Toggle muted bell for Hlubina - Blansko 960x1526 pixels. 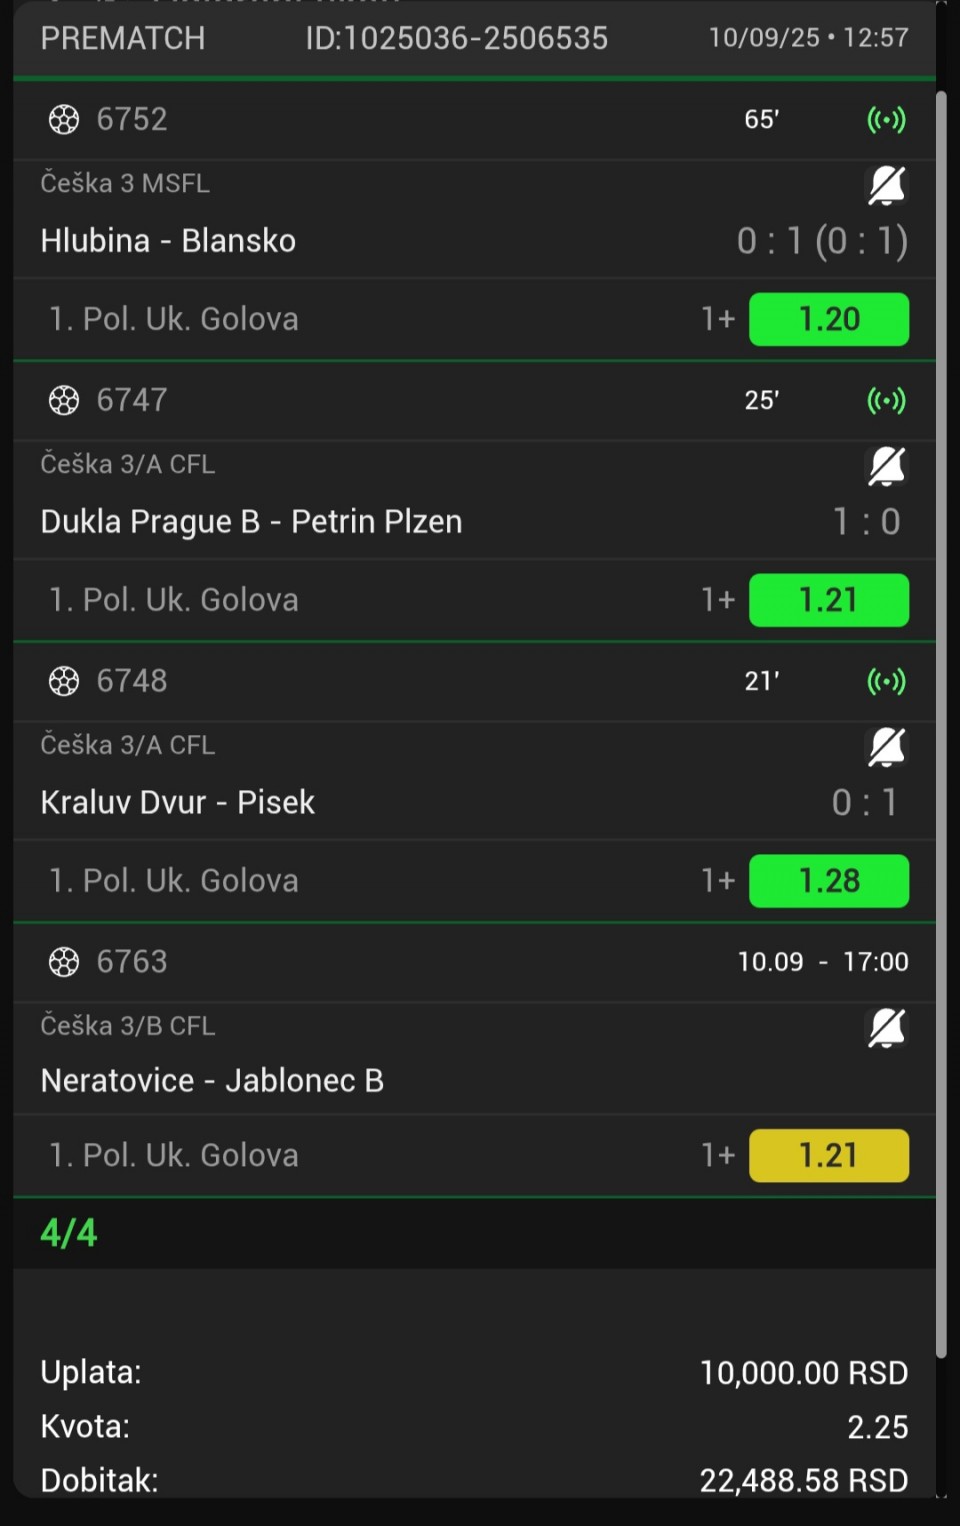(886, 185)
